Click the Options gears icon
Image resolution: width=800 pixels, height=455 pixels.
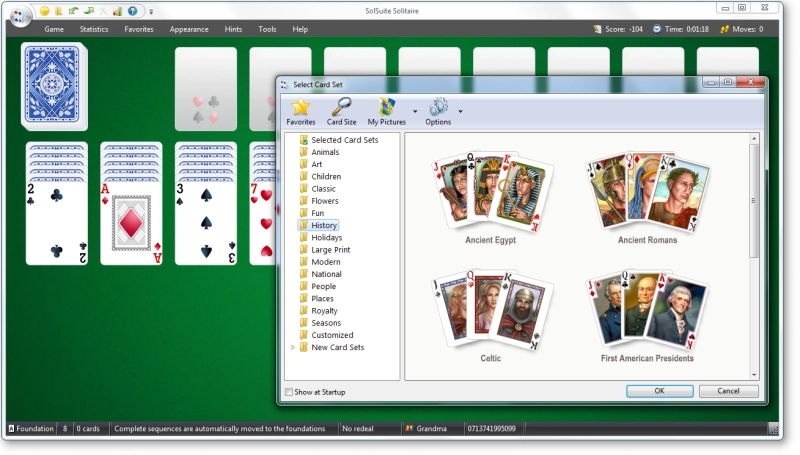point(438,107)
